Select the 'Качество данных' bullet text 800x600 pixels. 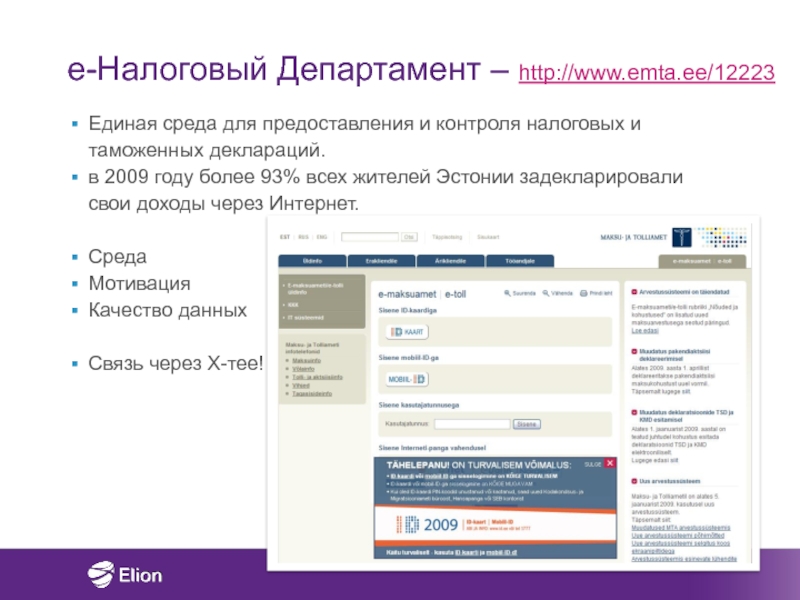click(x=167, y=310)
